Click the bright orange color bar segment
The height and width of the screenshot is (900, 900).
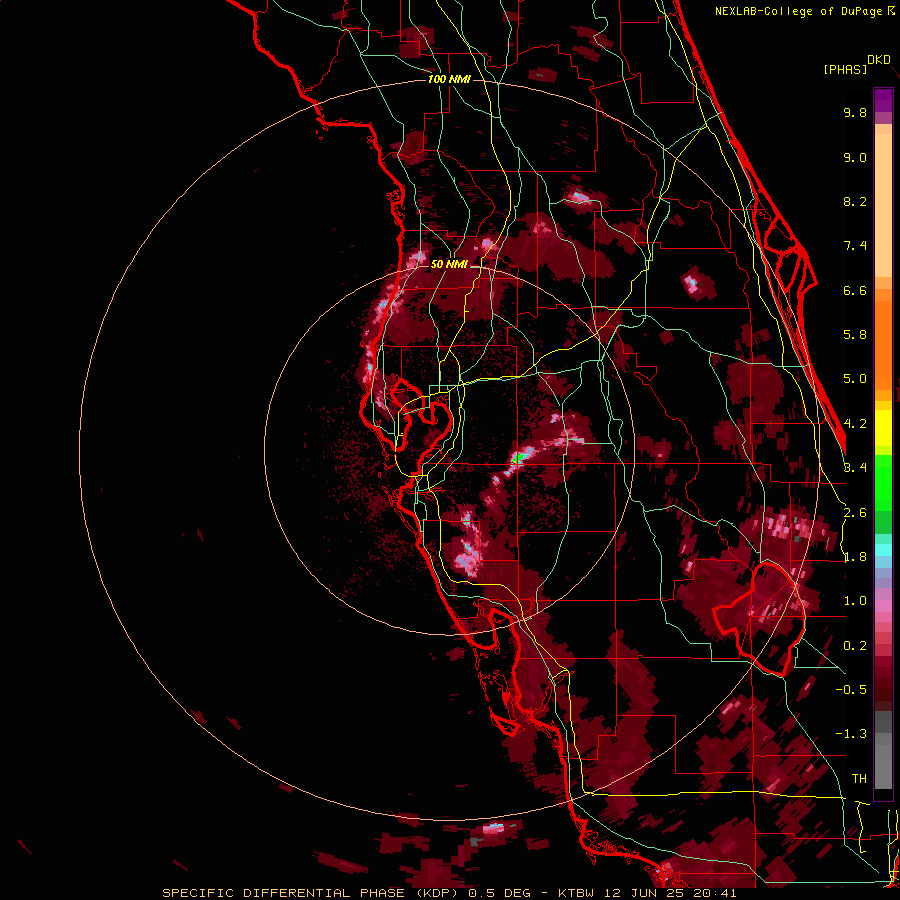pyautogui.click(x=883, y=344)
